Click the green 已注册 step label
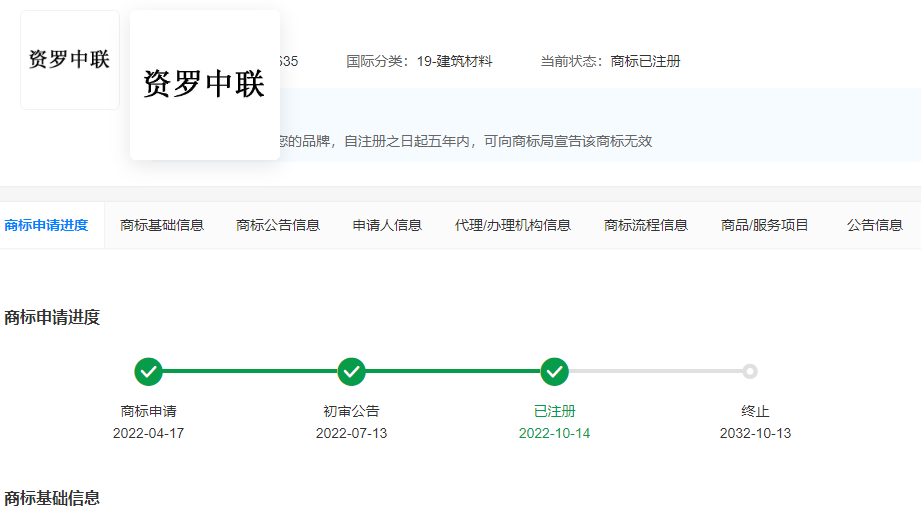The width and height of the screenshot is (921, 509). [x=554, y=411]
